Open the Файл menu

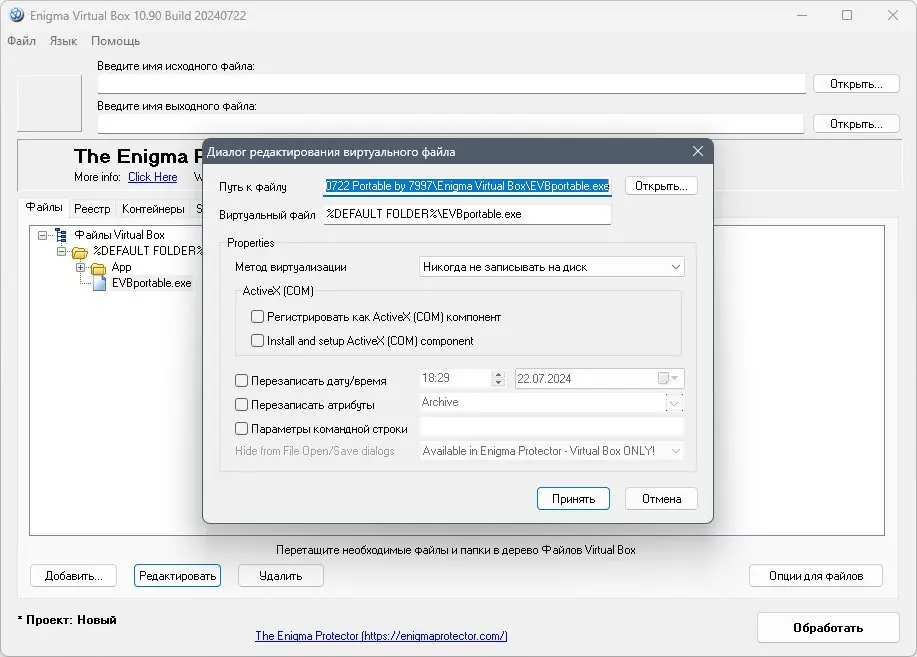click(x=22, y=41)
